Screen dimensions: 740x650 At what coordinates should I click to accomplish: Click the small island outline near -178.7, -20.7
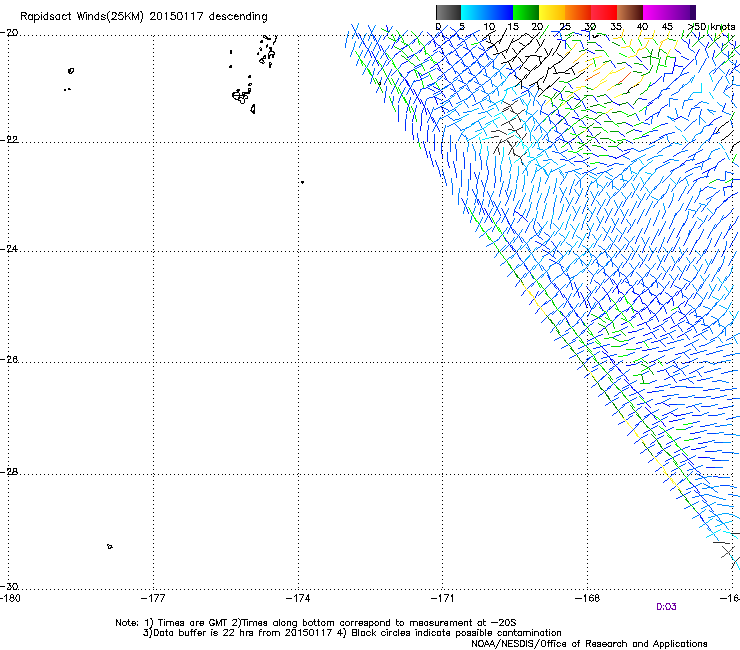click(71, 71)
